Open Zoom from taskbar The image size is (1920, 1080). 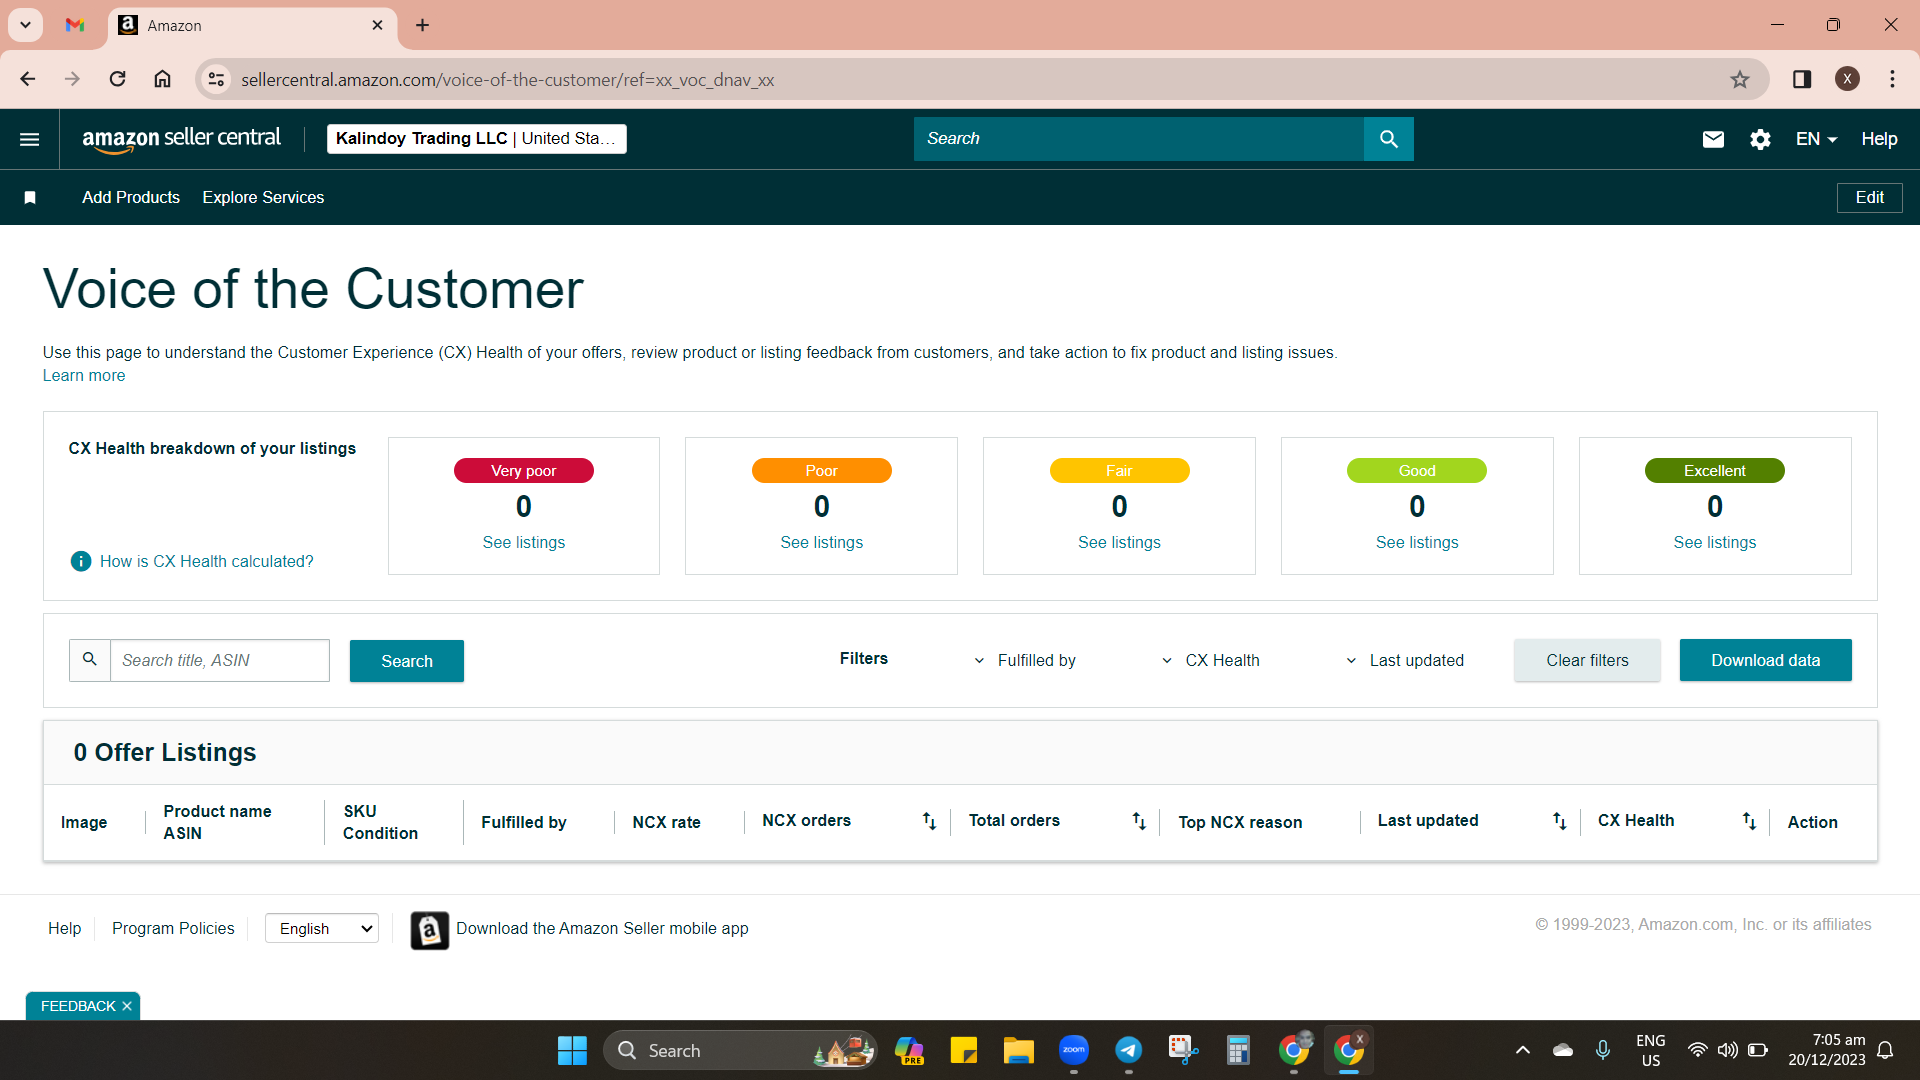[1074, 1050]
